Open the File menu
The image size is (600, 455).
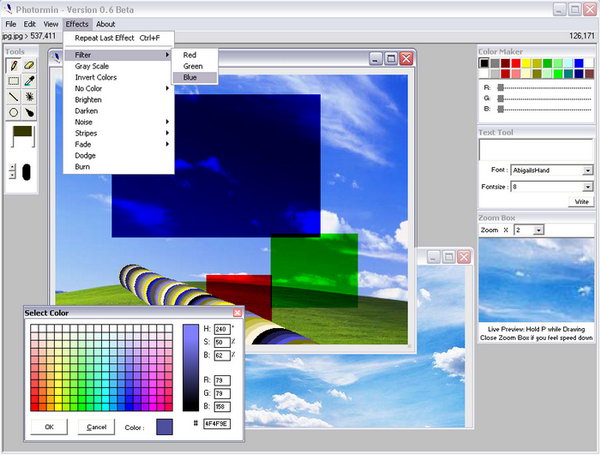click(x=11, y=24)
